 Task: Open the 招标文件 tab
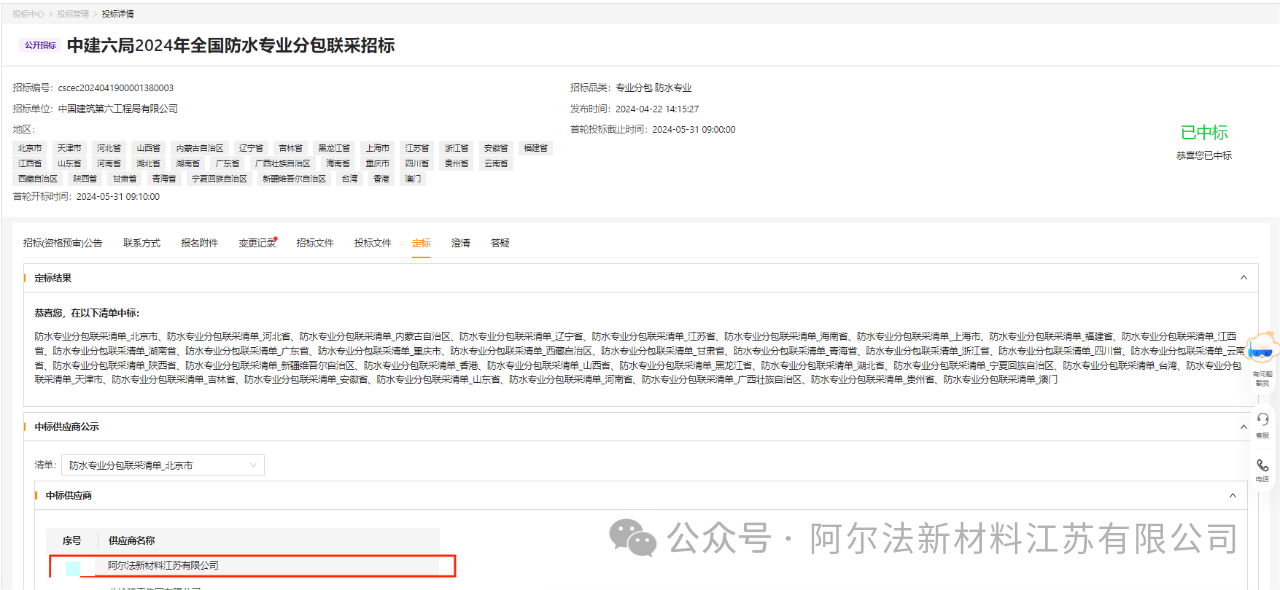click(315, 243)
